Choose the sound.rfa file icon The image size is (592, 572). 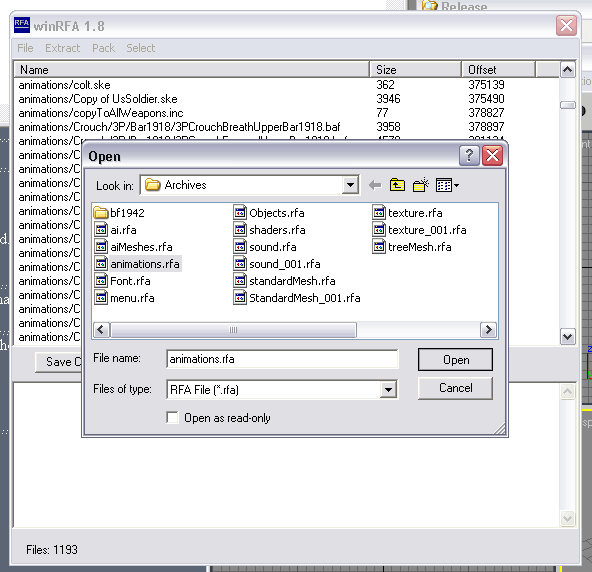click(x=240, y=247)
